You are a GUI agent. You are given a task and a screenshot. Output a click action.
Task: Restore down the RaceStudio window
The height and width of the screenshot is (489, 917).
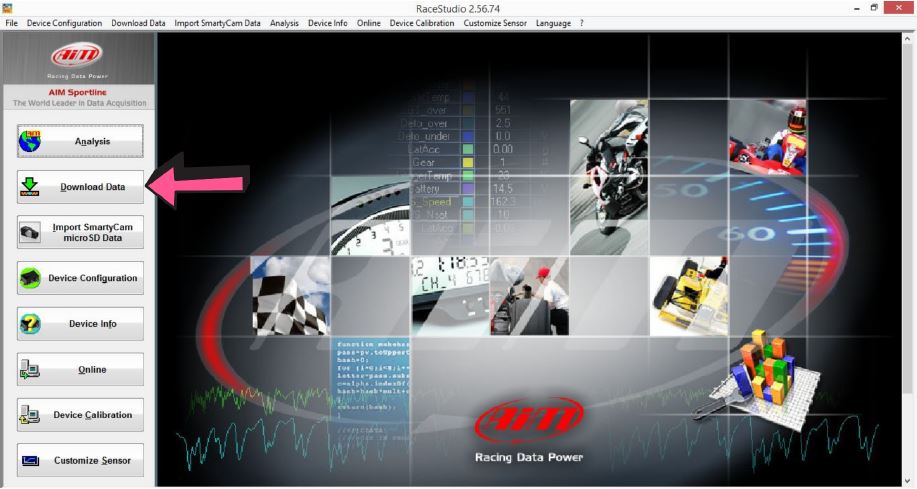874,8
